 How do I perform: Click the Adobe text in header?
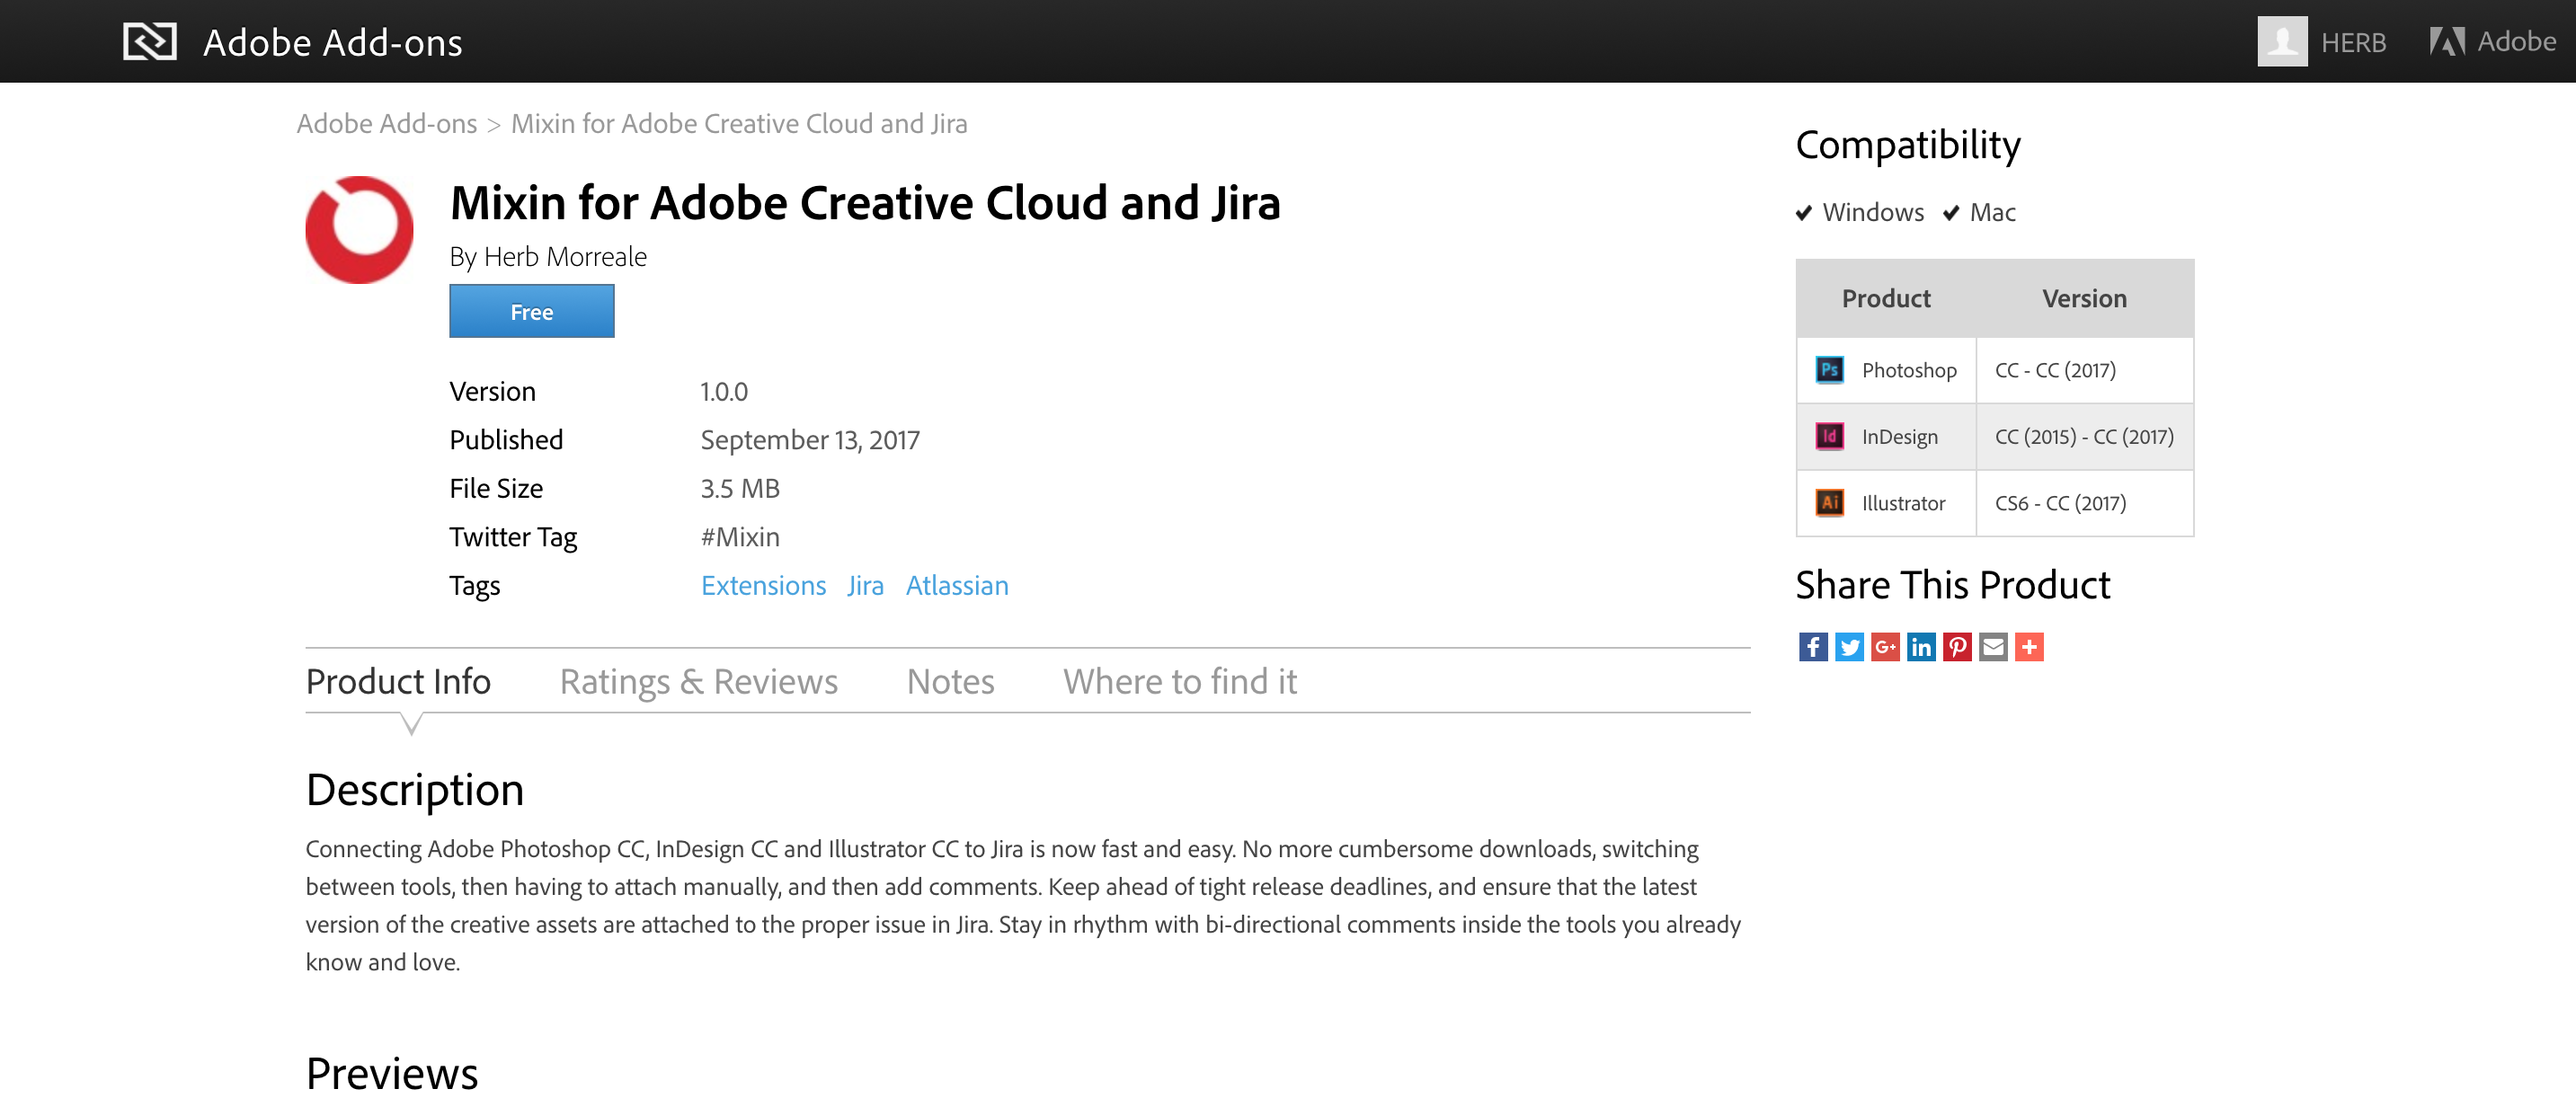2516,41
